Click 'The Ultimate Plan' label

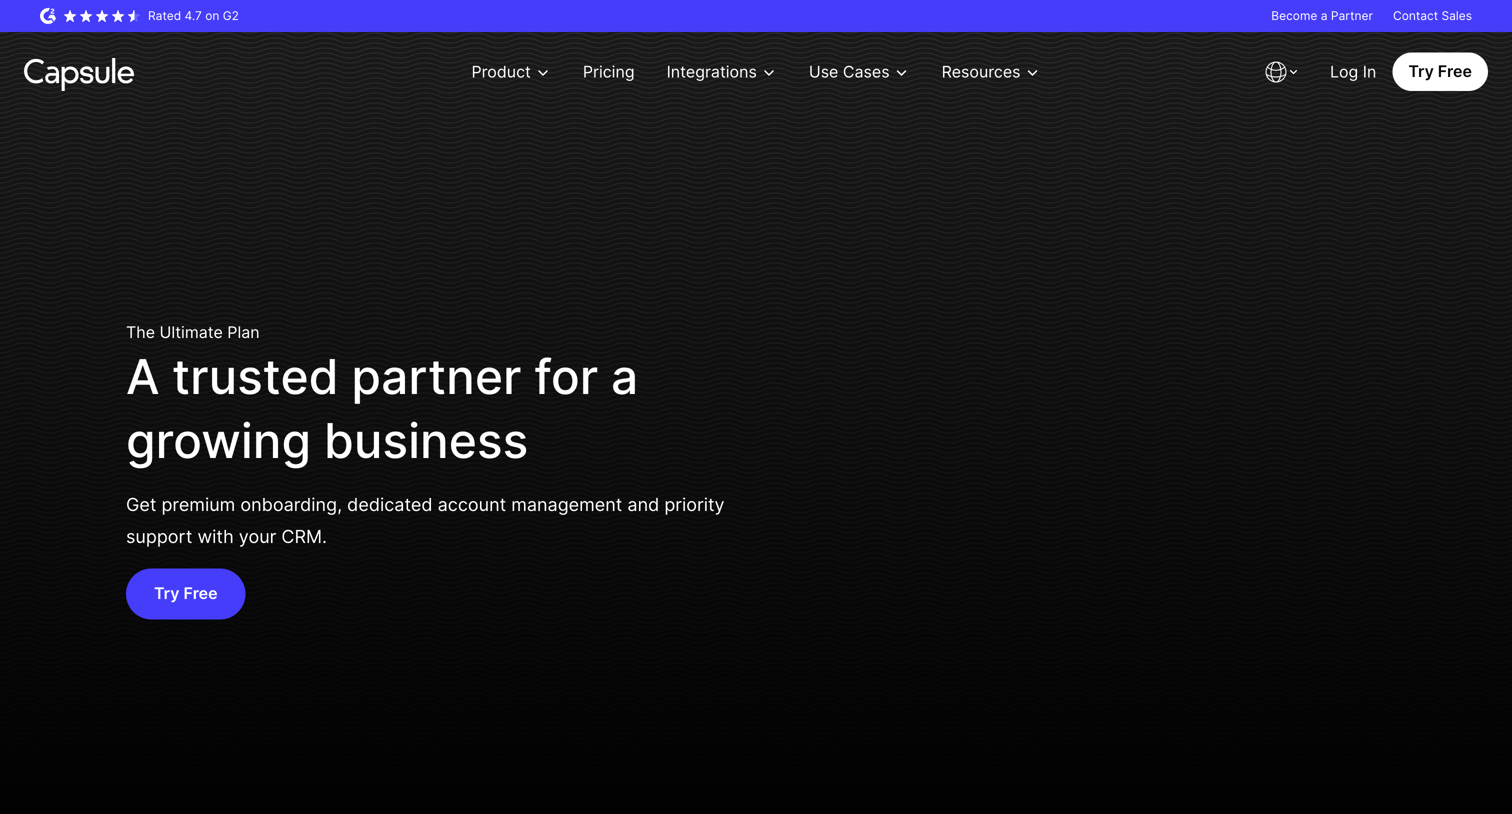pos(193,332)
